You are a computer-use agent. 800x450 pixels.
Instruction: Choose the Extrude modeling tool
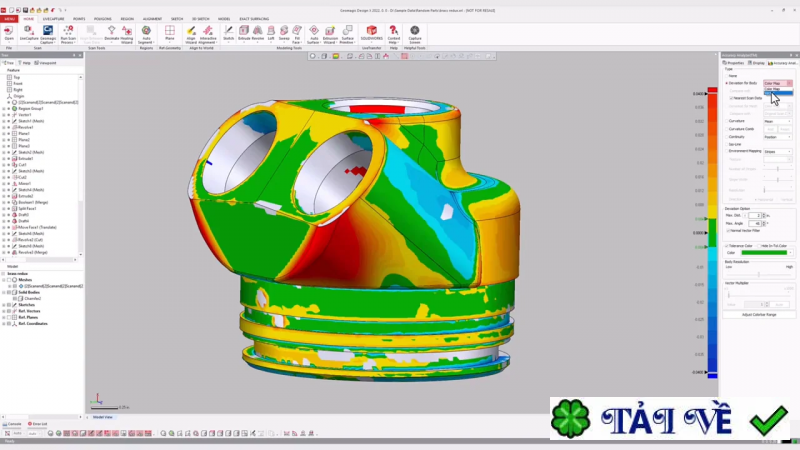pyautogui.click(x=244, y=34)
